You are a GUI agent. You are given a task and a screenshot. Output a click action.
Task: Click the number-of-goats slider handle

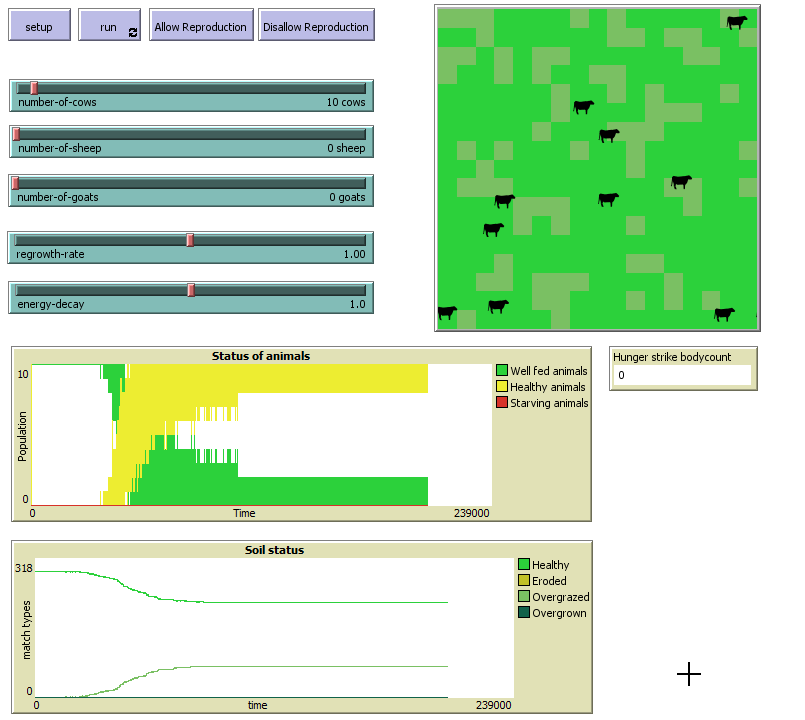[16, 183]
